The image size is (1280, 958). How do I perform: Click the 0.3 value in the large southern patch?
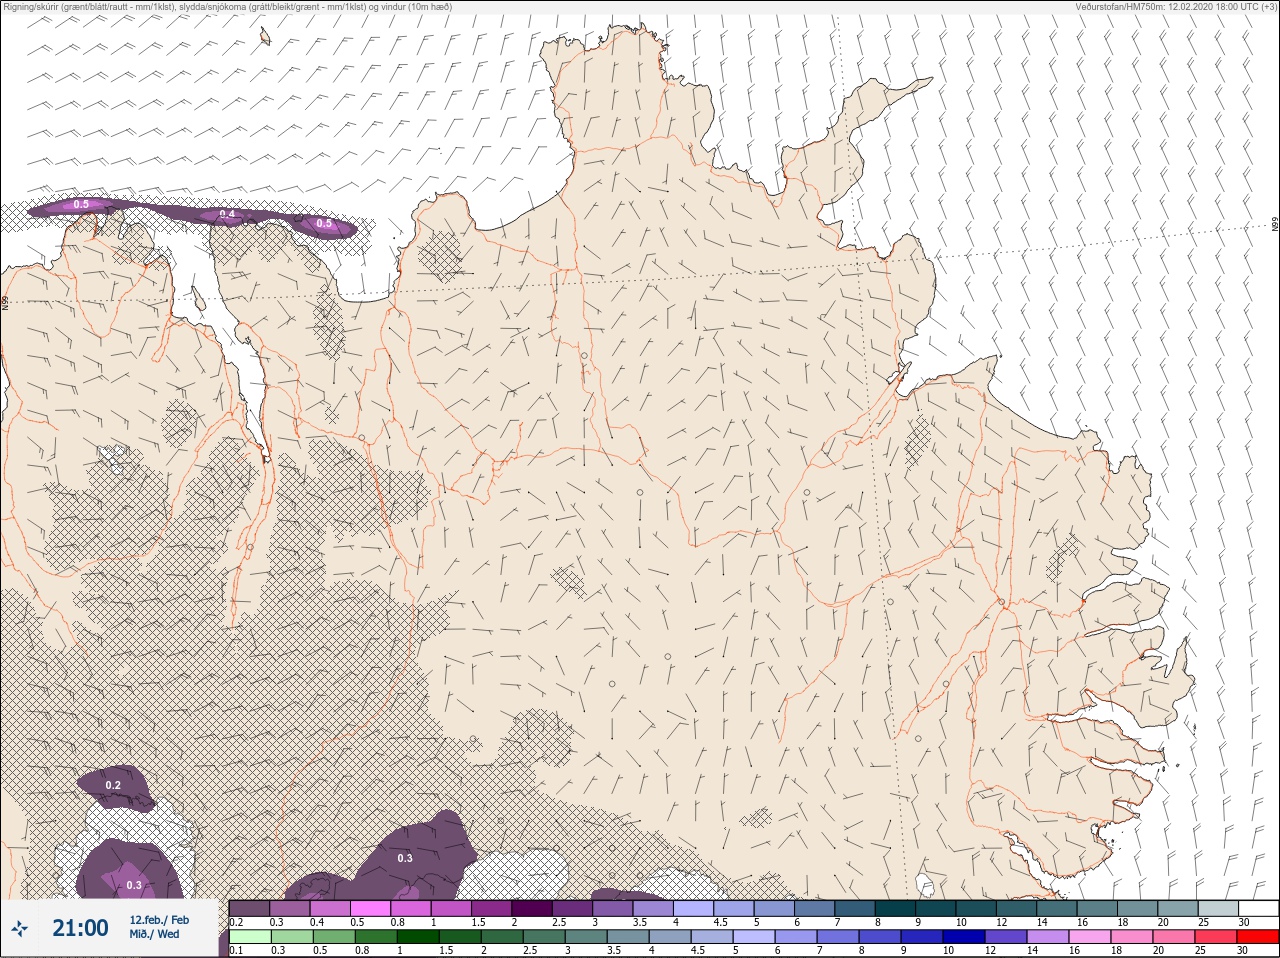(405, 858)
